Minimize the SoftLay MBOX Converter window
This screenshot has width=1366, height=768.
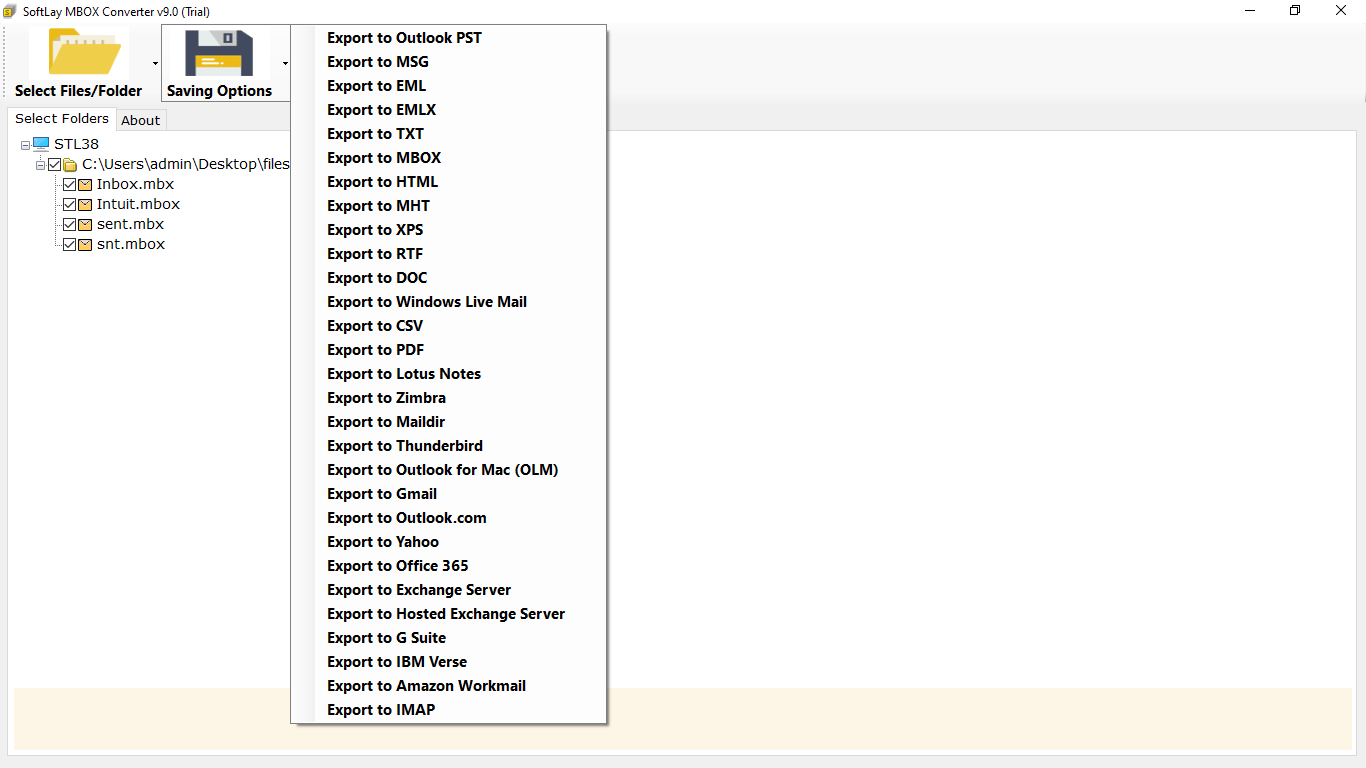click(1250, 11)
